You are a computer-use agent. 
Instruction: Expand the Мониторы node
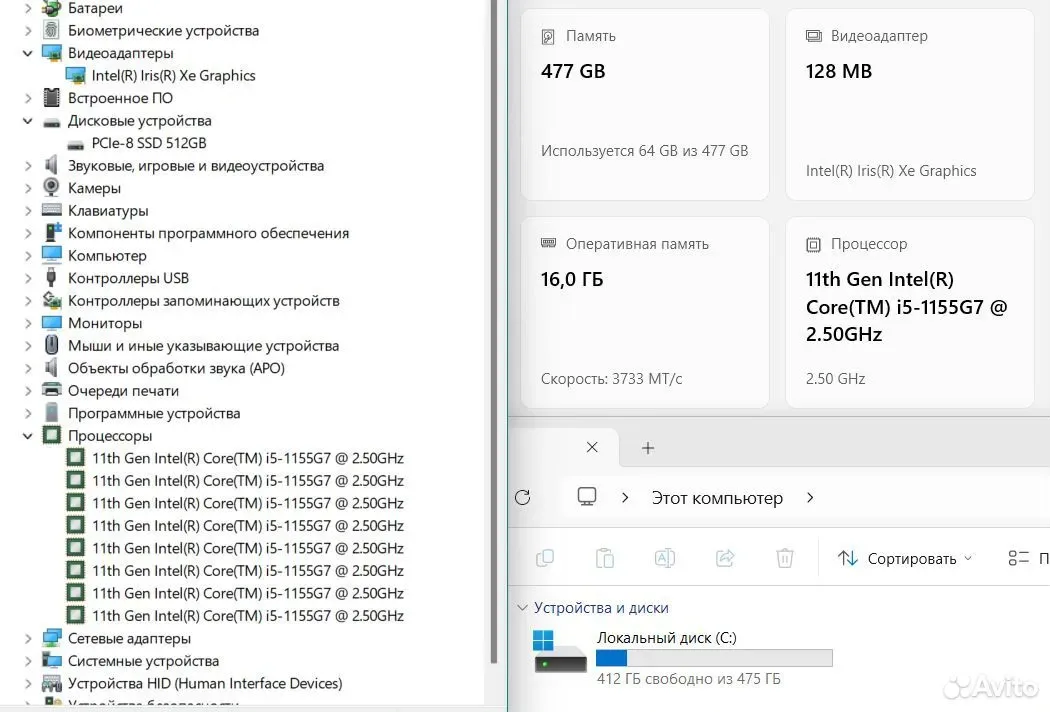27,324
